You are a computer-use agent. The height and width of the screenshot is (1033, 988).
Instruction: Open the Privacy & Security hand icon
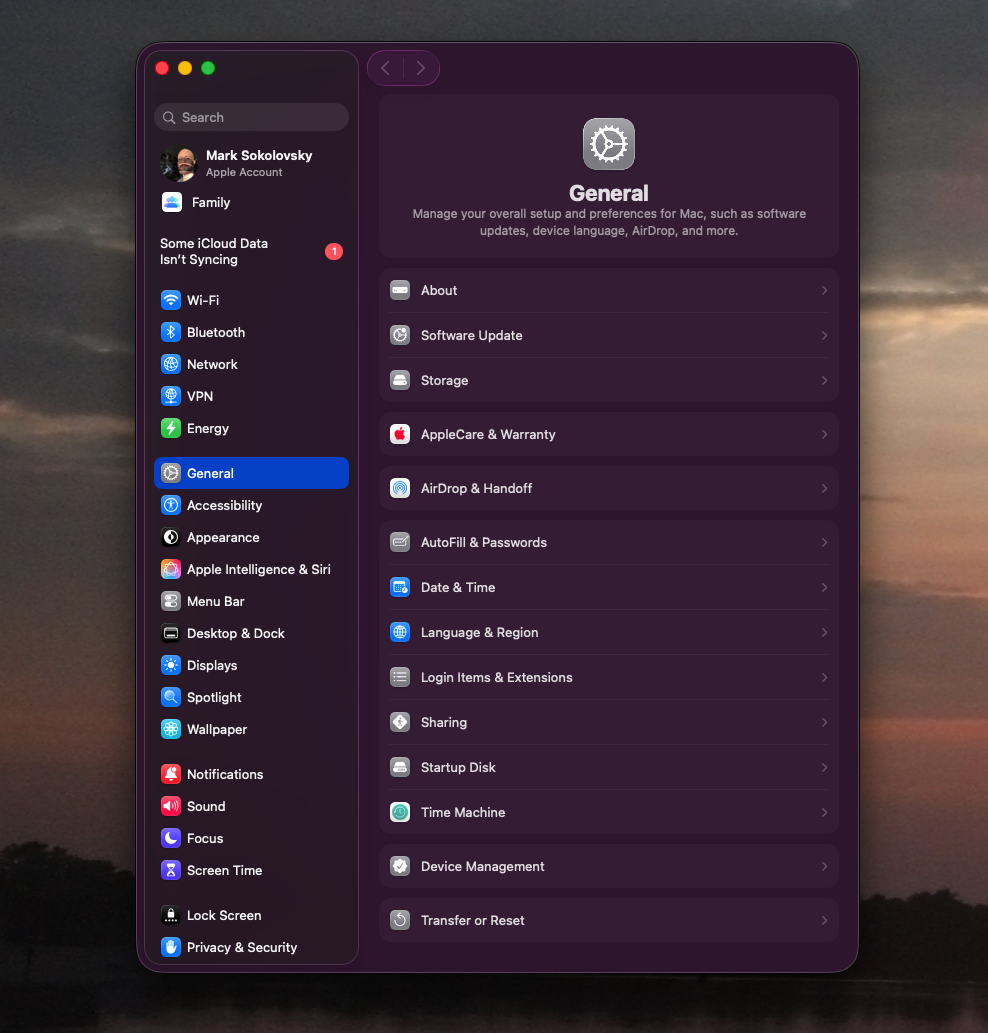(x=171, y=947)
